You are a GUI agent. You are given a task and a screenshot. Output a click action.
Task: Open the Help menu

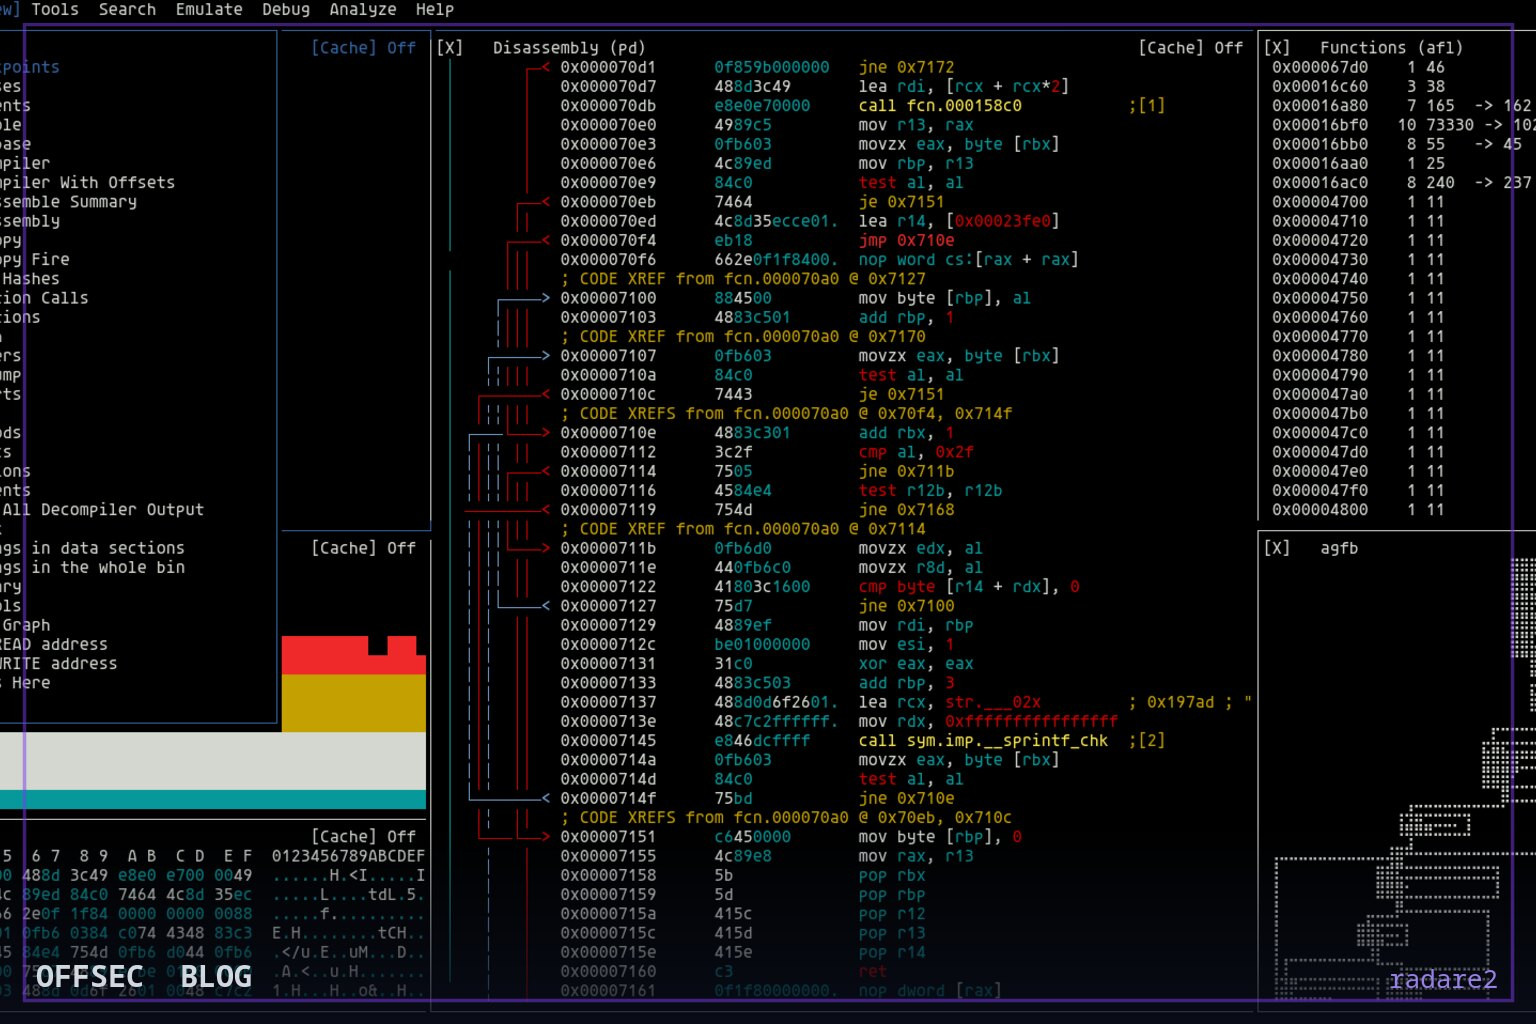(435, 9)
